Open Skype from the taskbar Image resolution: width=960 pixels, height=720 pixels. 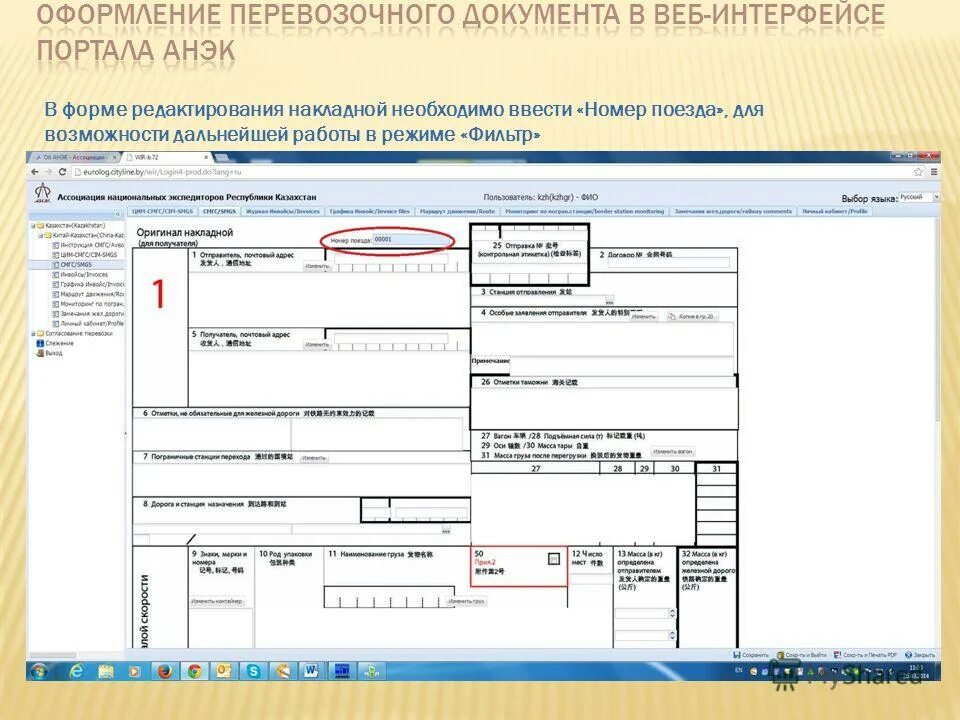[253, 672]
